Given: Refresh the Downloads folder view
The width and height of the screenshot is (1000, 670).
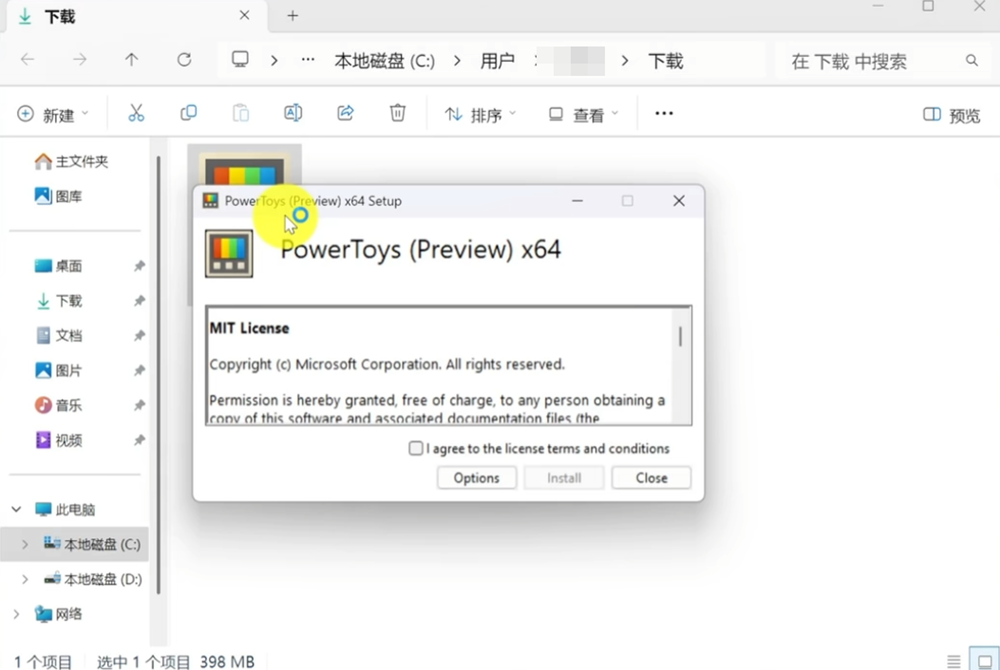Looking at the screenshot, I should pyautogui.click(x=184, y=60).
